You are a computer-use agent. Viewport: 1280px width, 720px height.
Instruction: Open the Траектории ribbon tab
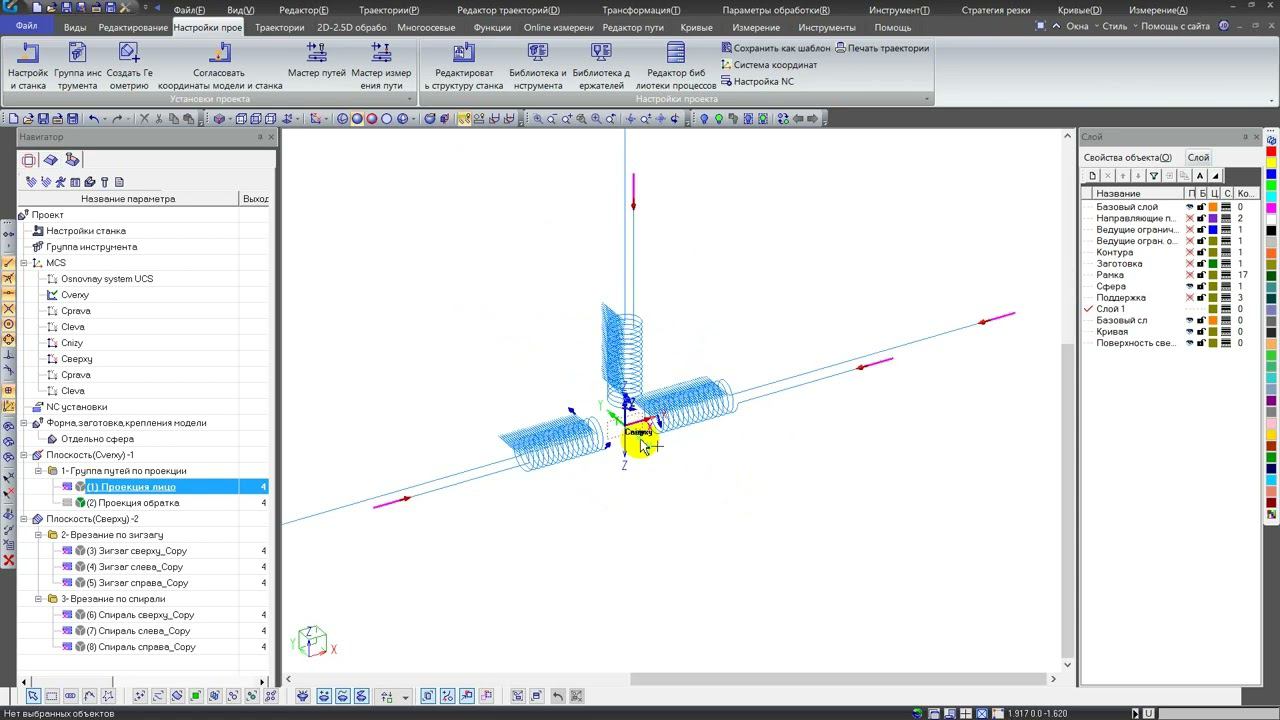(x=279, y=27)
